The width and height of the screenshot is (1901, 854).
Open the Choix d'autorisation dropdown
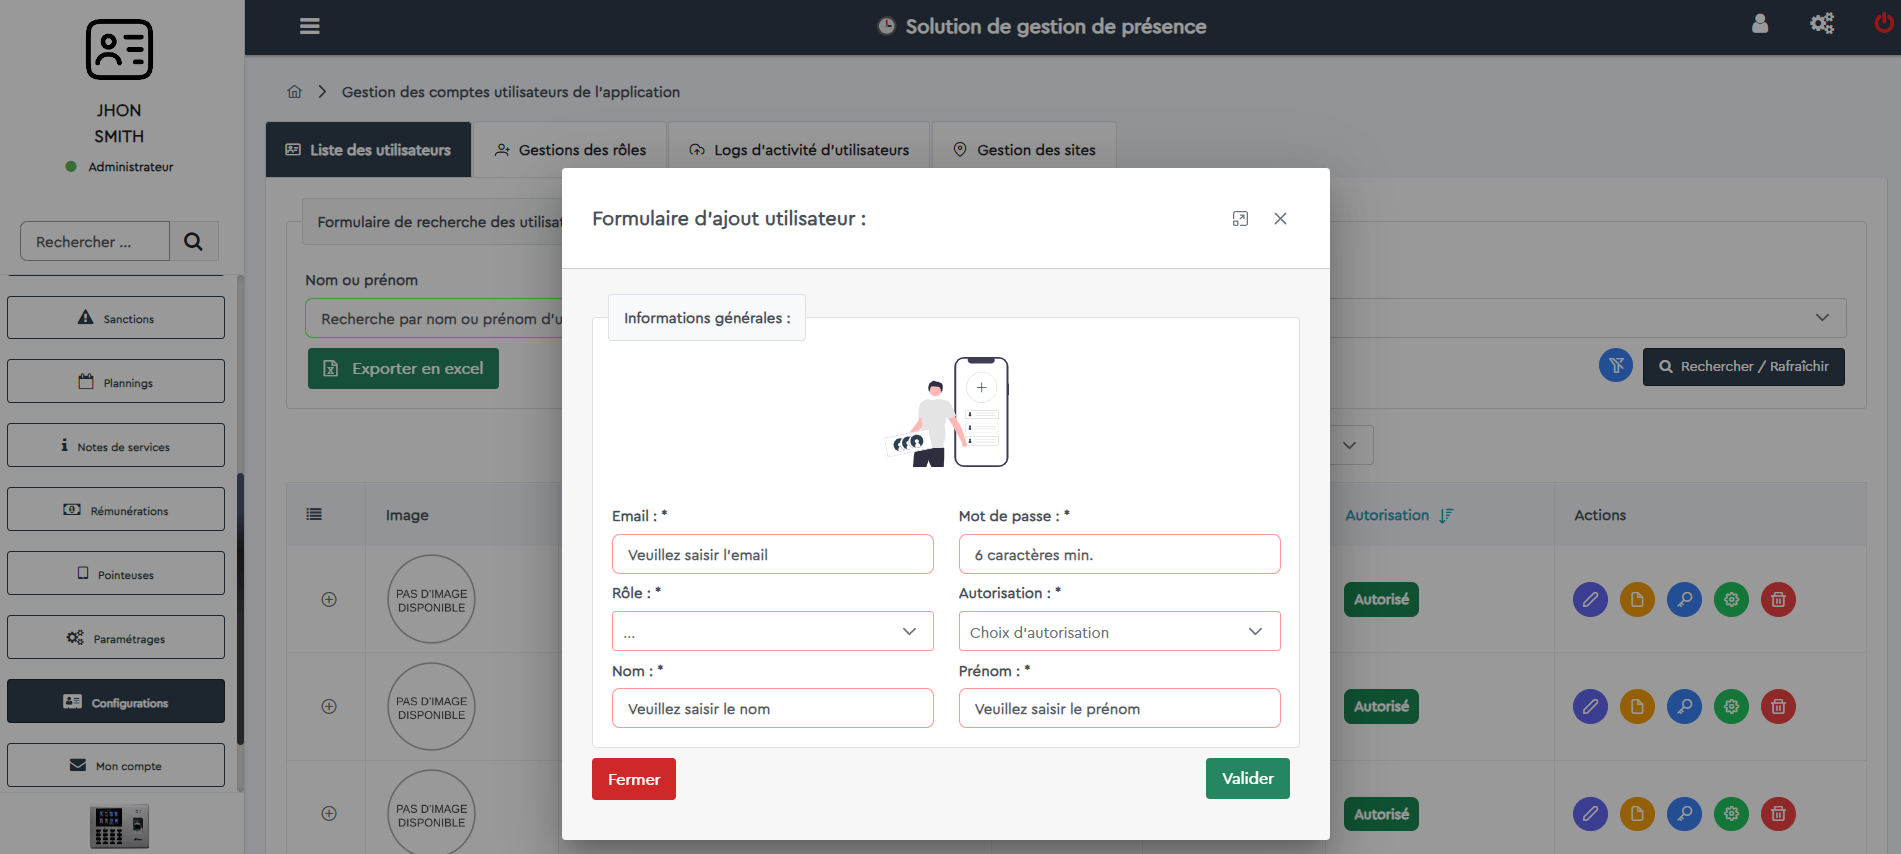click(x=1119, y=631)
